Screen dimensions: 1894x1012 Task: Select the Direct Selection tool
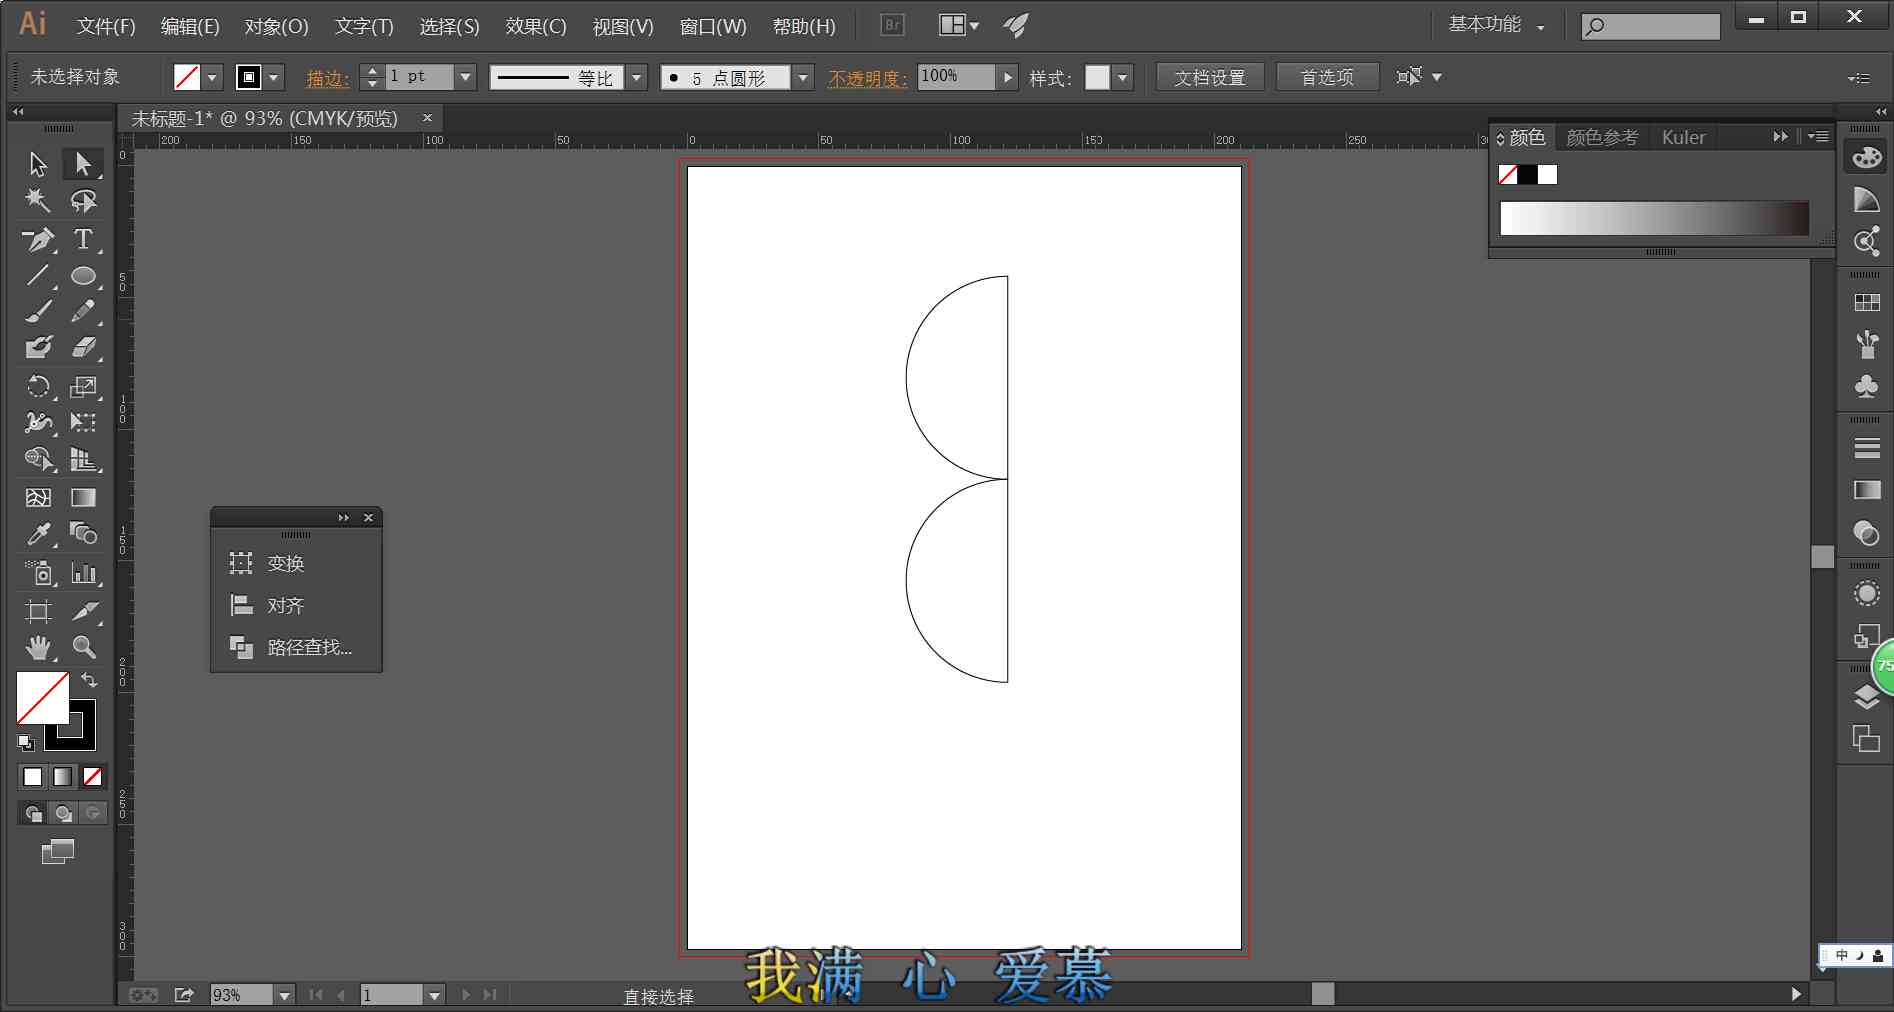coord(83,163)
